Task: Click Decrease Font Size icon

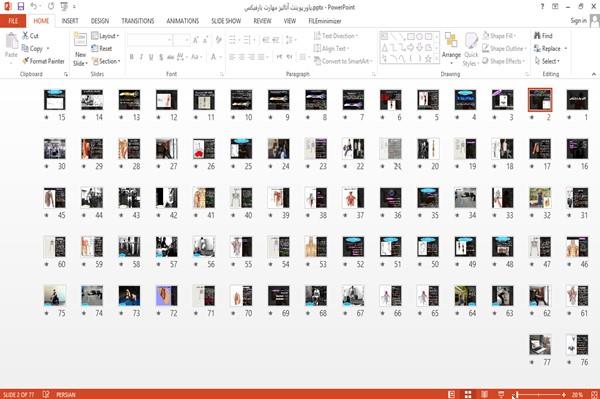Action: [x=206, y=40]
